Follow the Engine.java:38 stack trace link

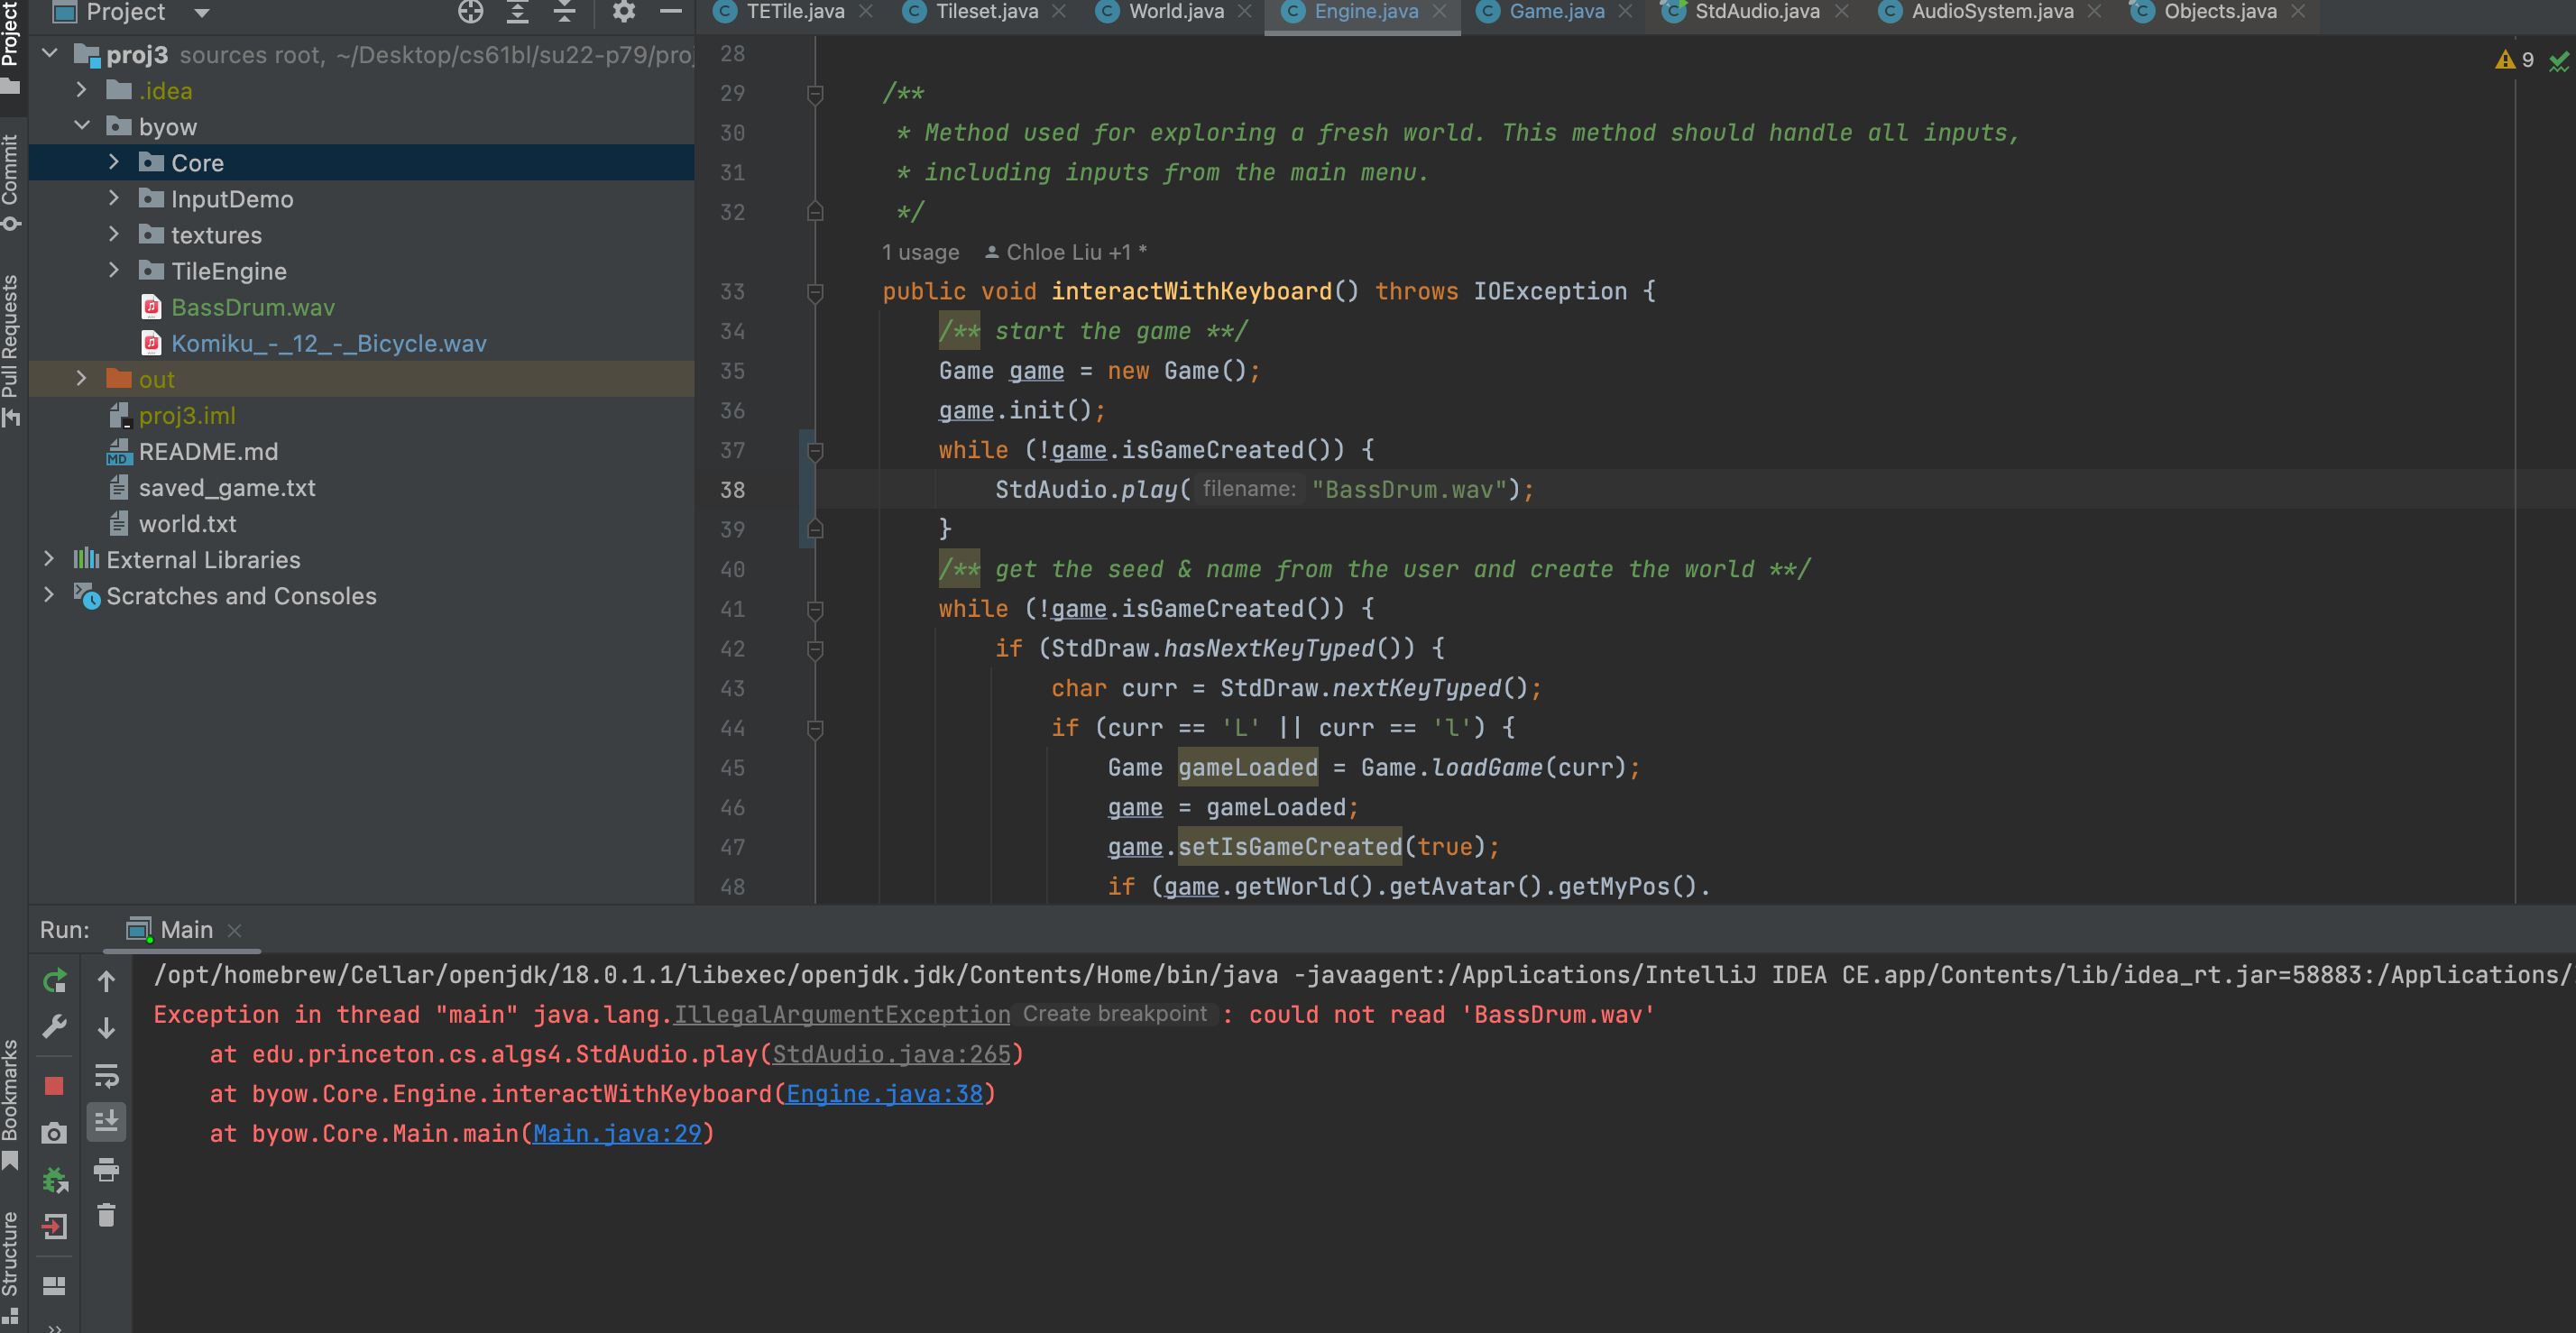[x=884, y=1094]
